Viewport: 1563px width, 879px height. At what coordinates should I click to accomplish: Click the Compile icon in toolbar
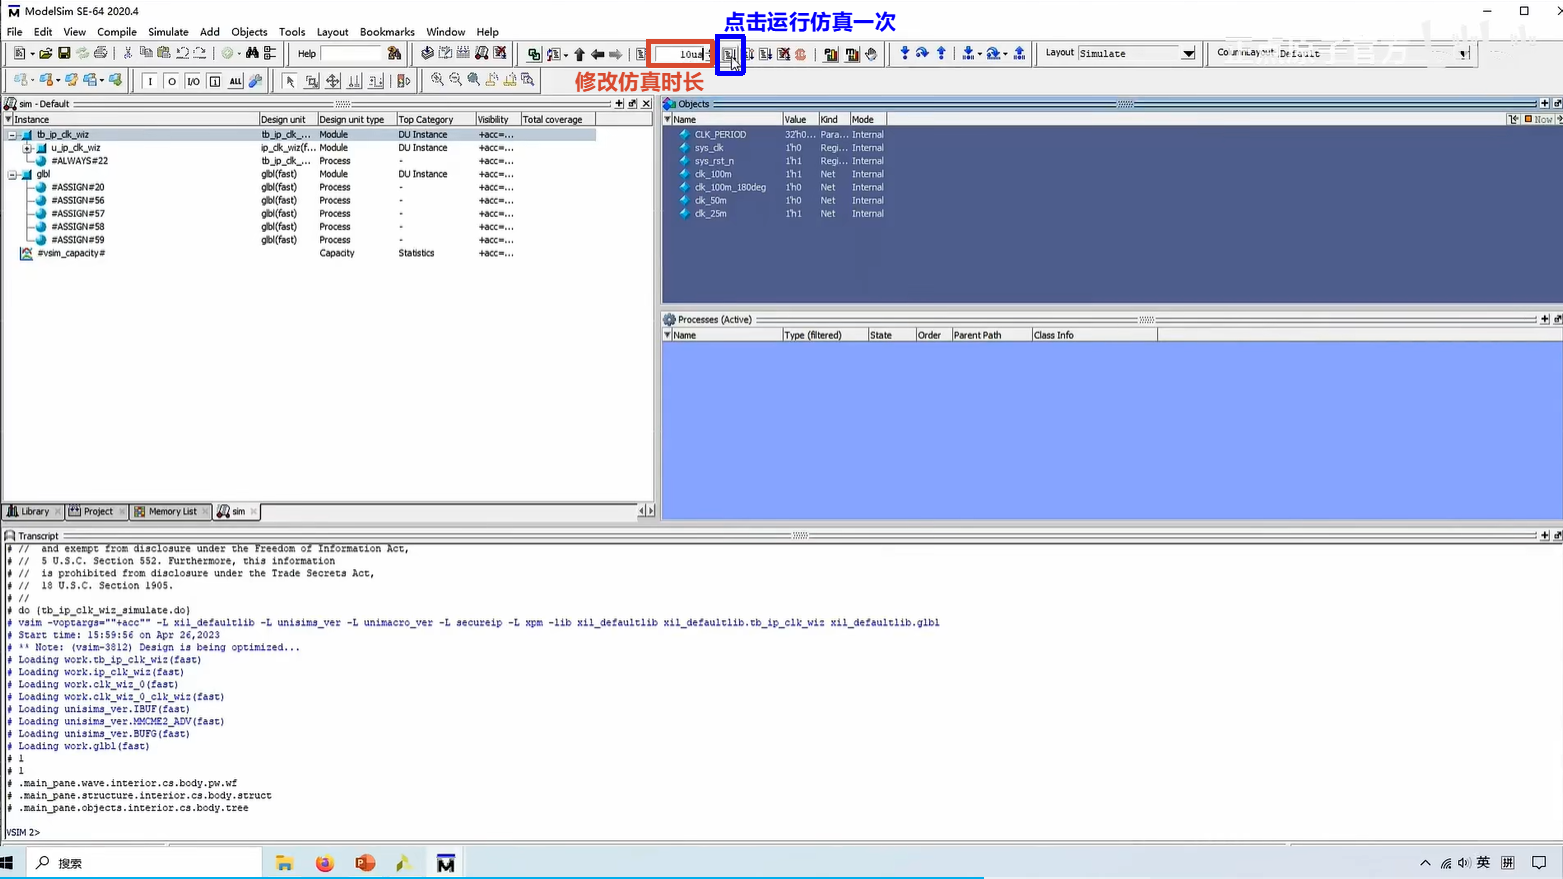click(x=427, y=53)
